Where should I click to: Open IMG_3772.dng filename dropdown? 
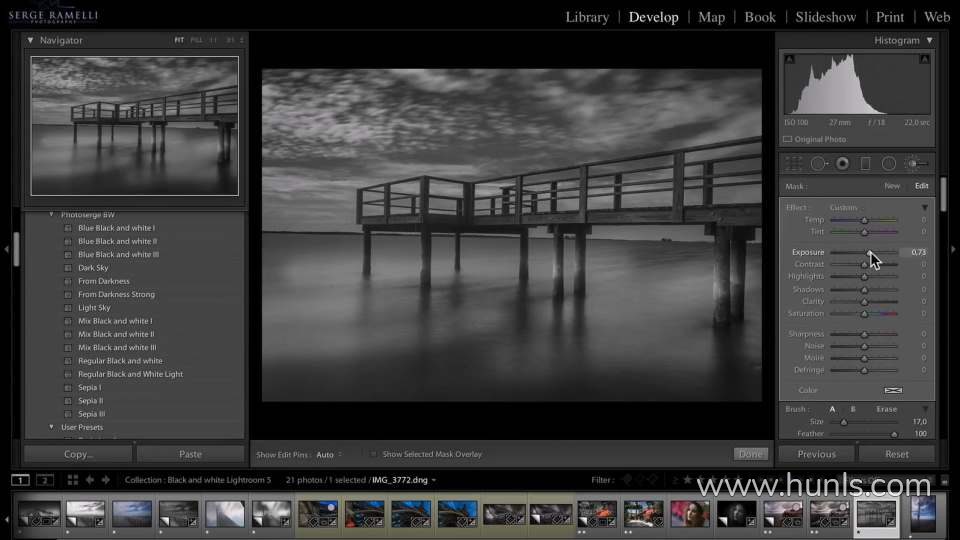[x=404, y=480]
